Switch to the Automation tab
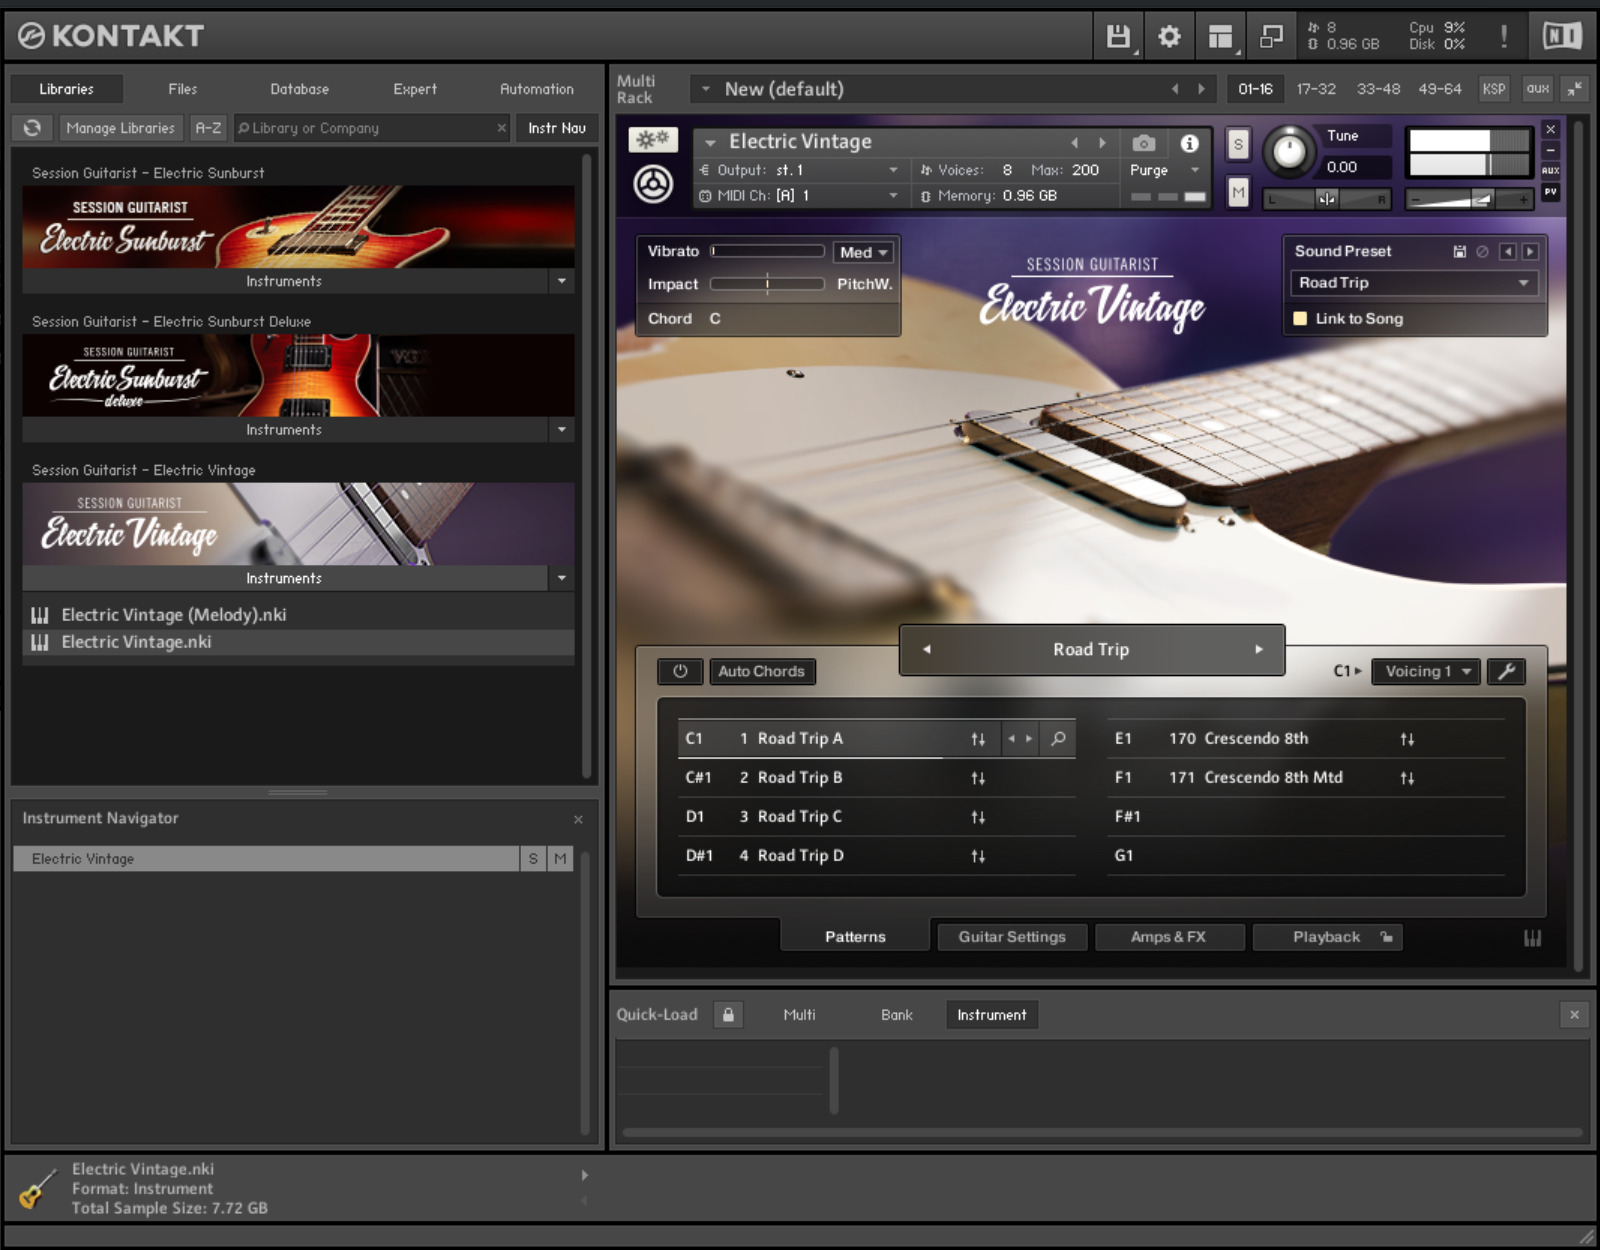The width and height of the screenshot is (1600, 1250). pyautogui.click(x=537, y=89)
